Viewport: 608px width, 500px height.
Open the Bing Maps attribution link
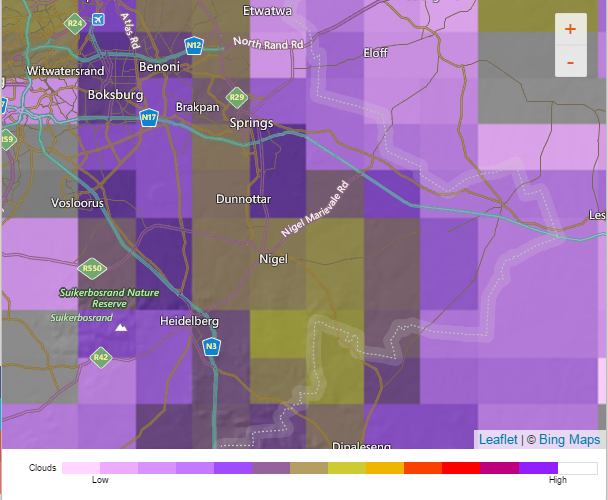pos(569,439)
